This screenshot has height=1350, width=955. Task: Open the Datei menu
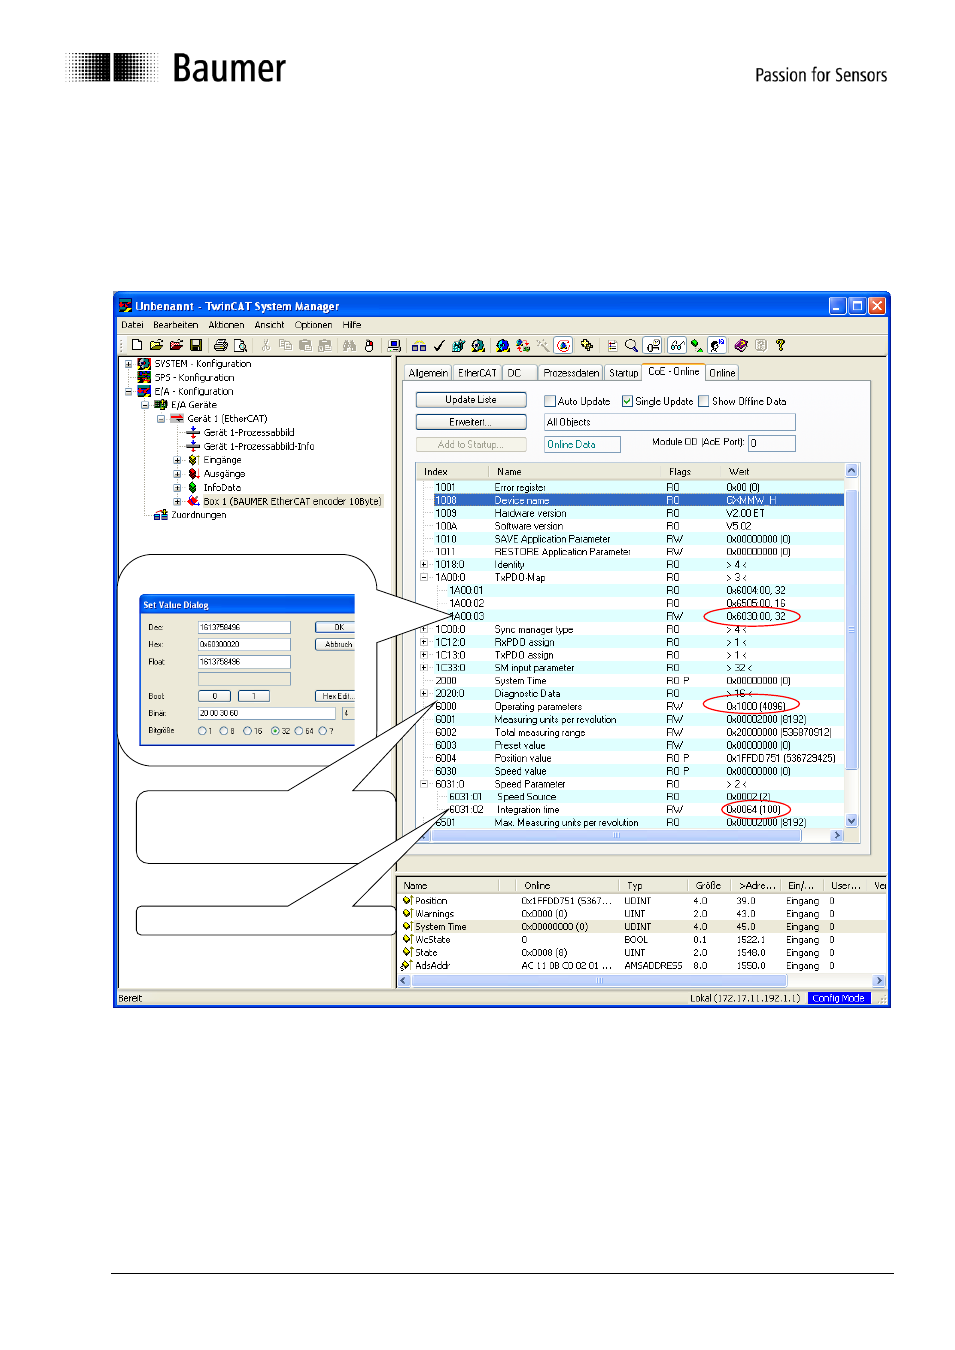pyautogui.click(x=132, y=325)
